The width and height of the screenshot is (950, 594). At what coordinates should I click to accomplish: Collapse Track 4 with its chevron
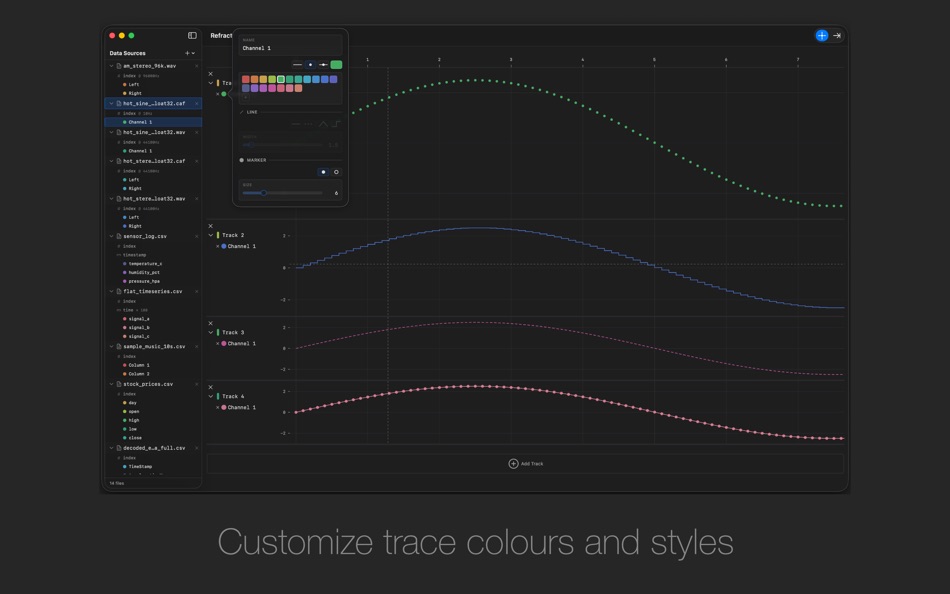211,396
